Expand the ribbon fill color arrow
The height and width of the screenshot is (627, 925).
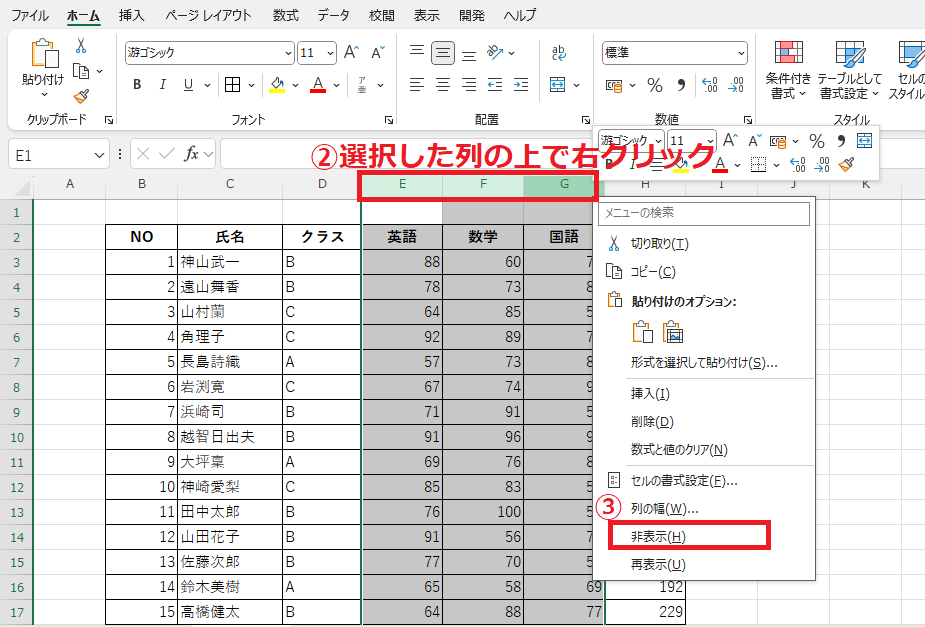pyautogui.click(x=296, y=86)
